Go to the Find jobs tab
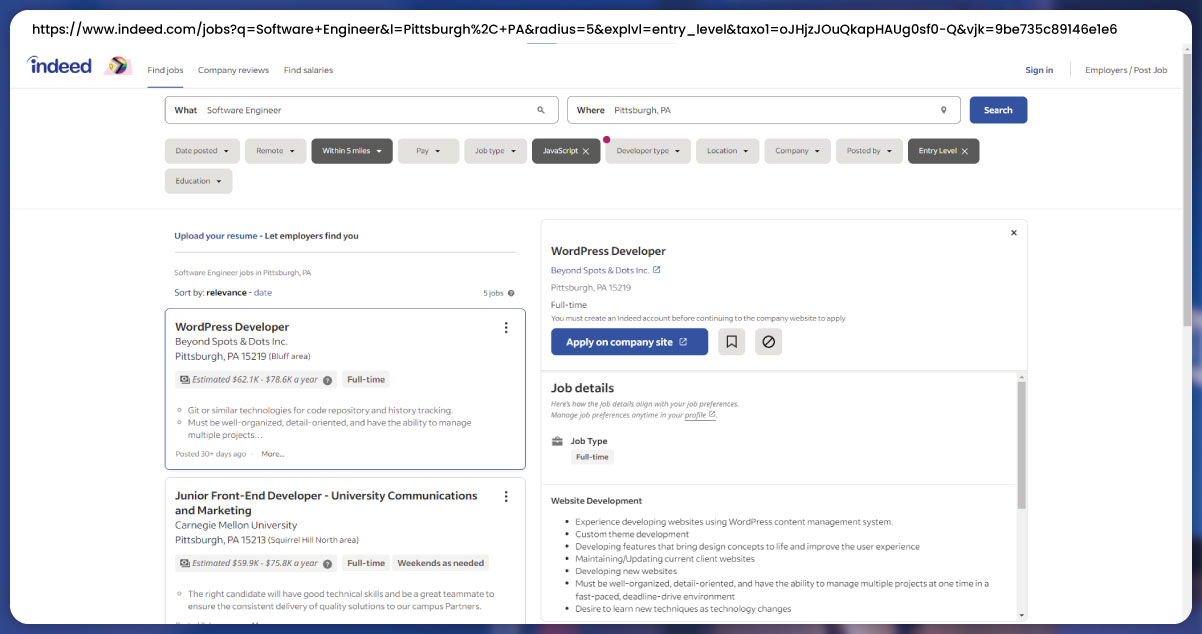This screenshot has height=634, width=1202. point(165,70)
